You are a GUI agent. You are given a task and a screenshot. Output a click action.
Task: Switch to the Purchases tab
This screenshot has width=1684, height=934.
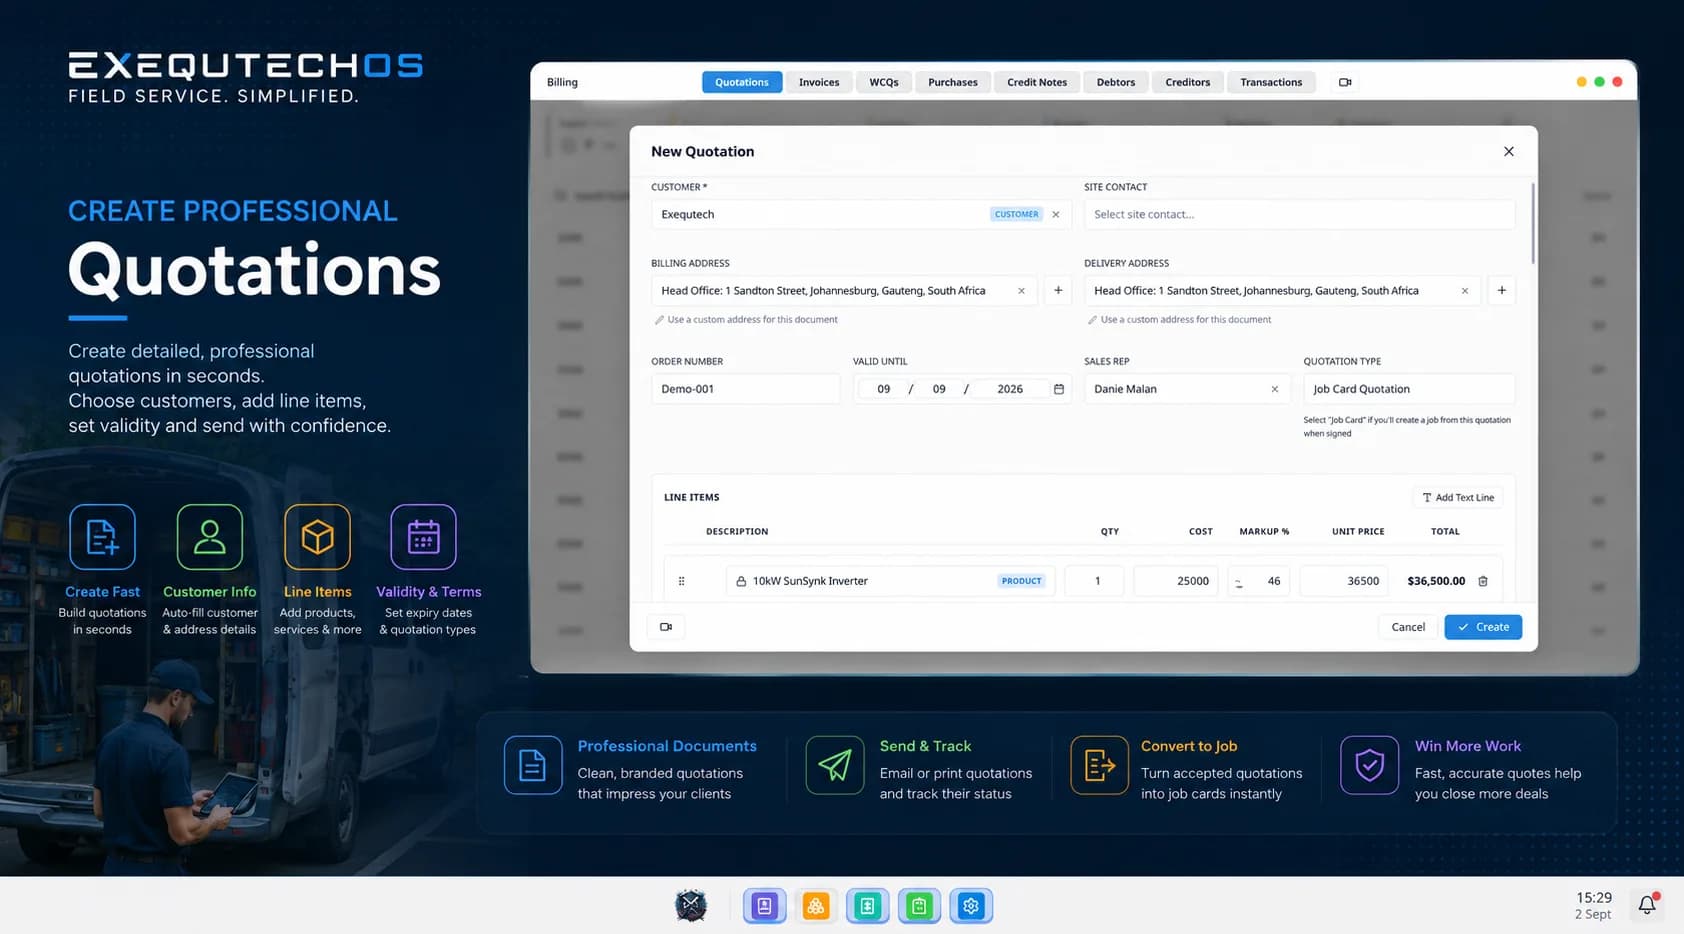click(x=953, y=82)
